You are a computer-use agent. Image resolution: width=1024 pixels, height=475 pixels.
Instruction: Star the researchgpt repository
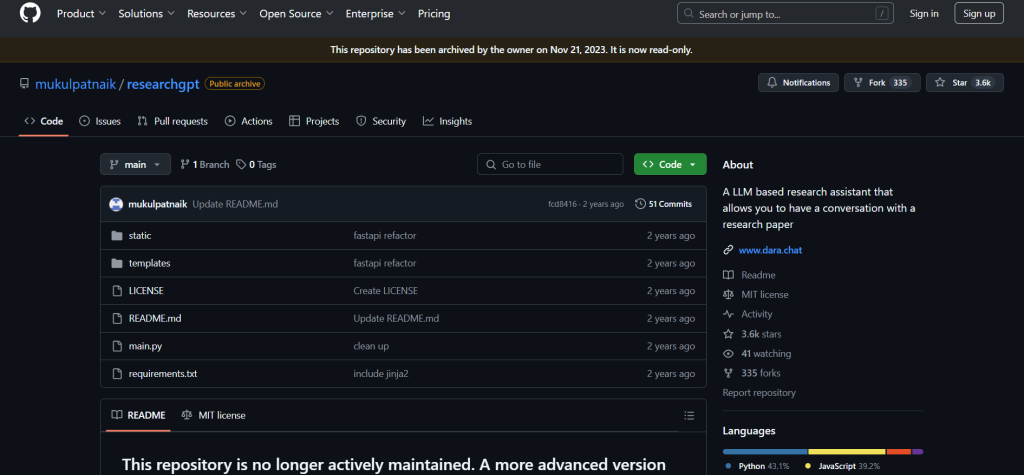[x=964, y=83]
